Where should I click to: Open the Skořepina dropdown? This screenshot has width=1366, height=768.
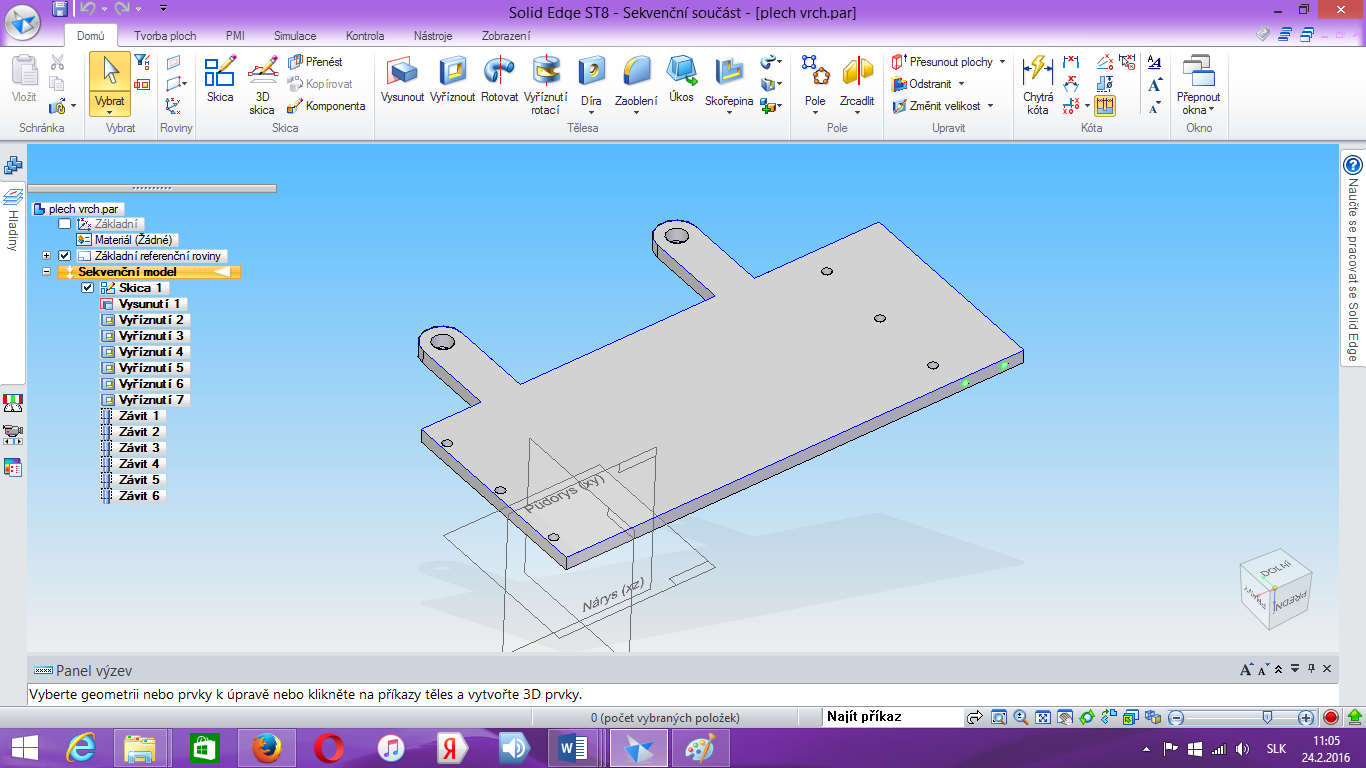pos(729,112)
